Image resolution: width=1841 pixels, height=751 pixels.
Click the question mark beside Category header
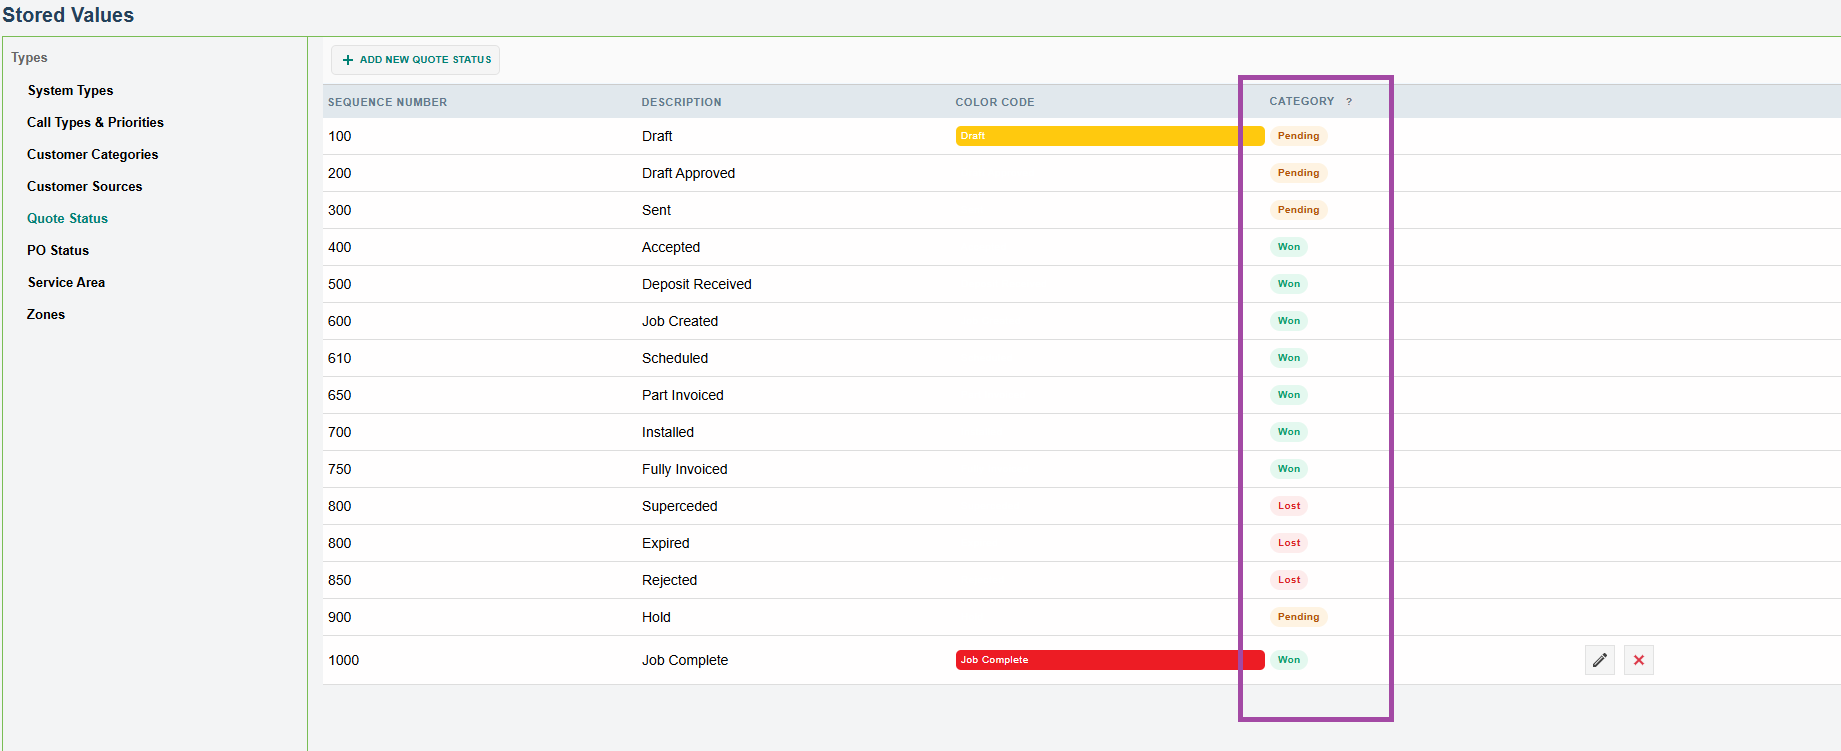(x=1349, y=102)
